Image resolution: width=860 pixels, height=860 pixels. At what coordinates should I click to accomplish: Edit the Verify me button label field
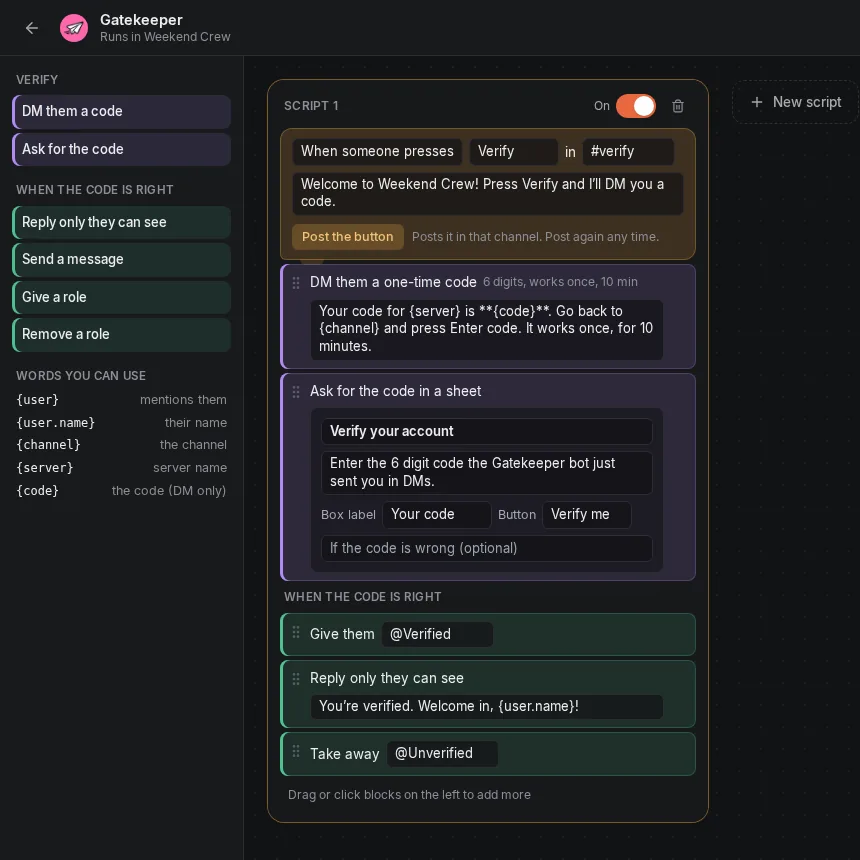[586, 514]
